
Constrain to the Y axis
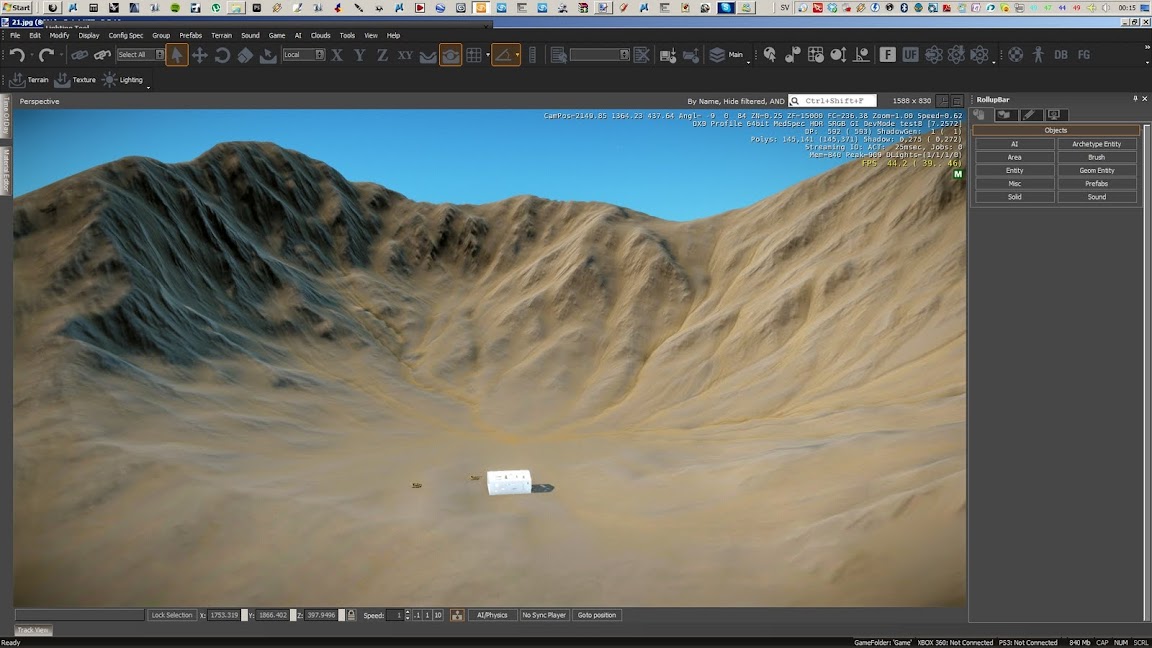(359, 55)
